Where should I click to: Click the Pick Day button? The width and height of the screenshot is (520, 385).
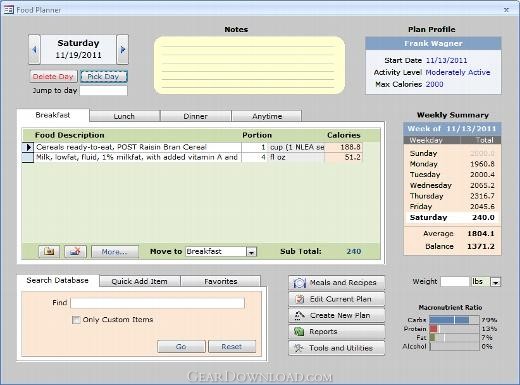[103, 76]
